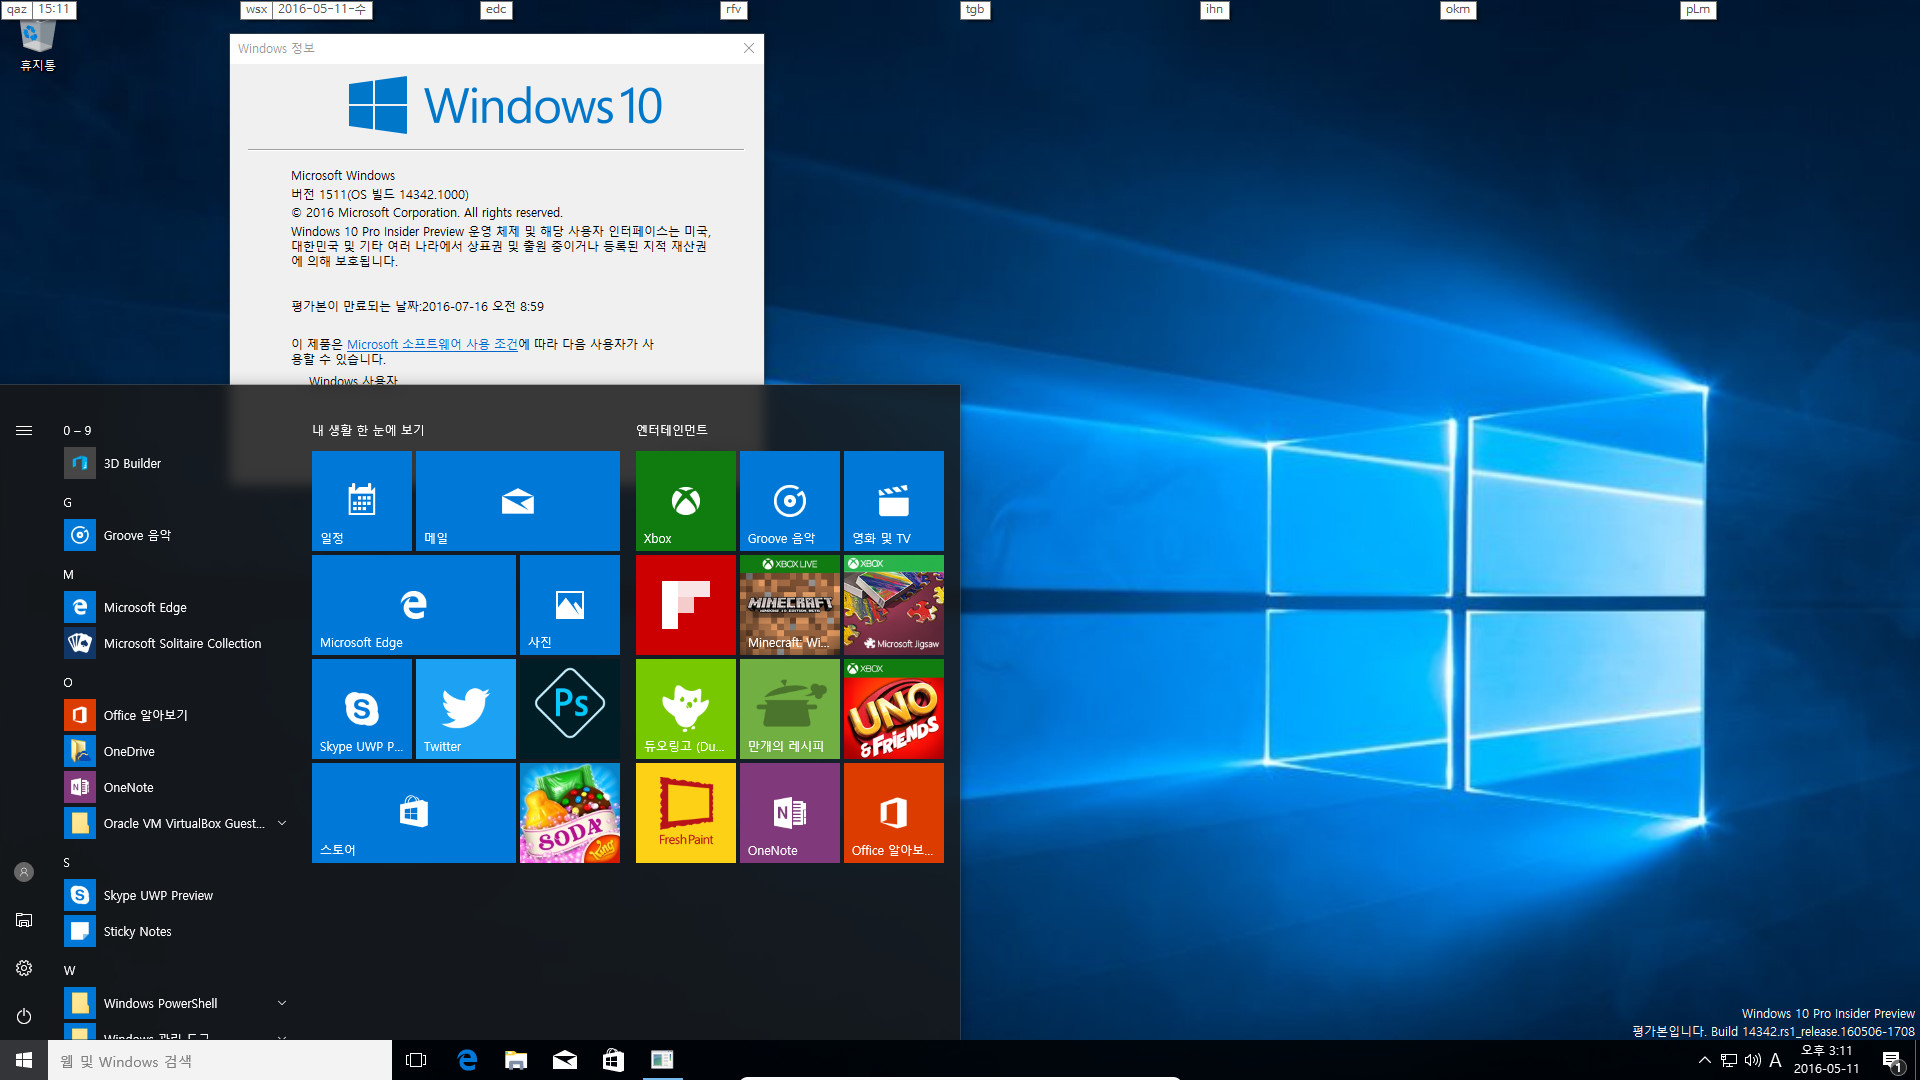Open the Microsoft Jigsaw tile
The height and width of the screenshot is (1080, 1920).
[894, 605]
